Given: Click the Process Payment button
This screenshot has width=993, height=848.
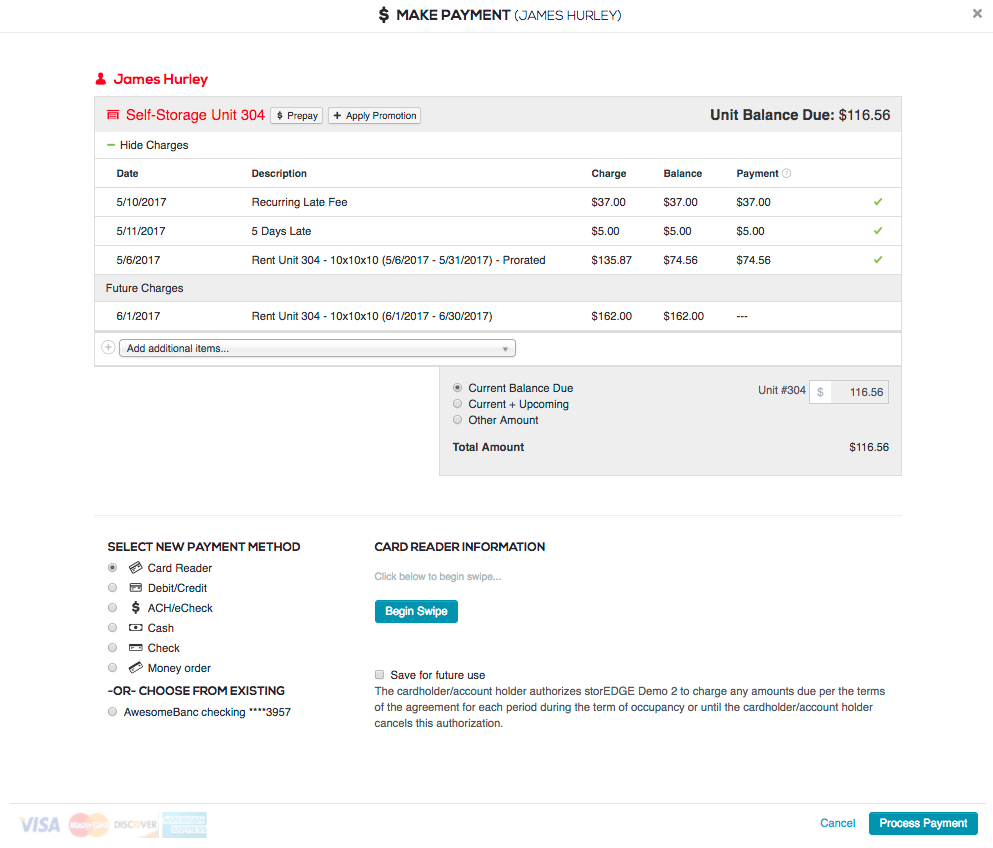Looking at the screenshot, I should coord(922,823).
